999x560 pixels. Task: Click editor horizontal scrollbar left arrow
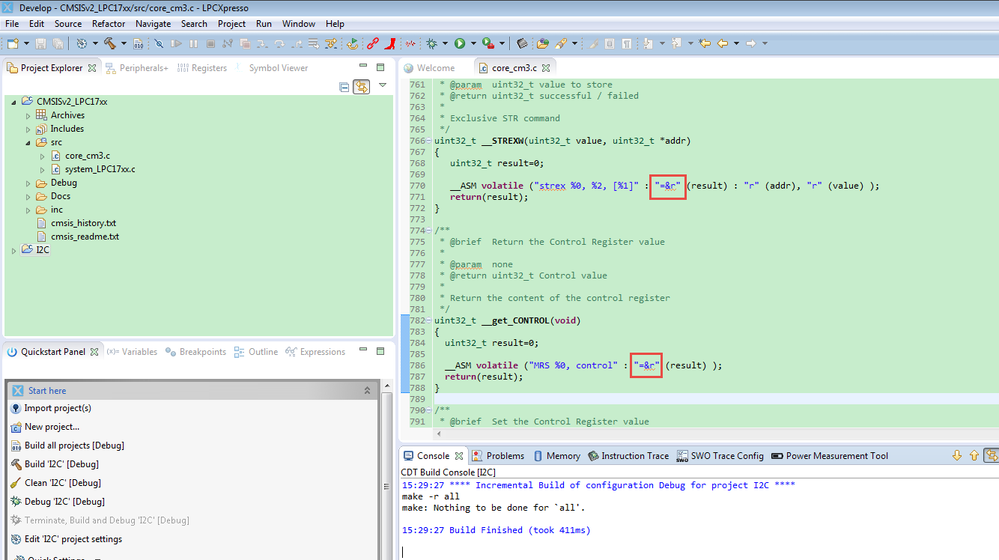tap(438, 434)
